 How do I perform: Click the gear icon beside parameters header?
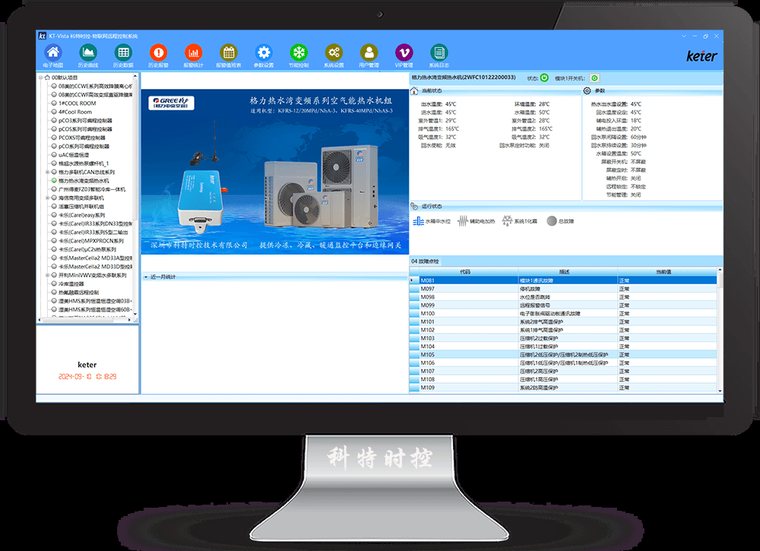tap(587, 91)
